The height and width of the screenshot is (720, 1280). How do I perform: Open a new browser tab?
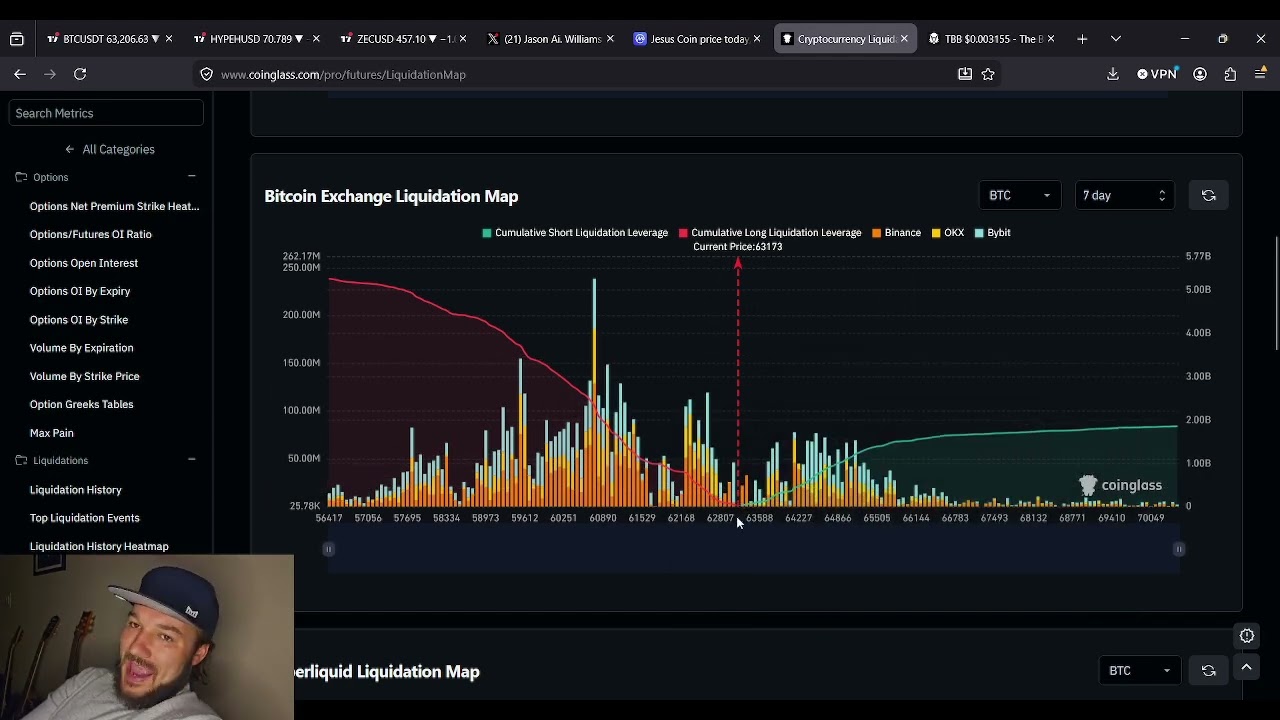(x=1082, y=39)
